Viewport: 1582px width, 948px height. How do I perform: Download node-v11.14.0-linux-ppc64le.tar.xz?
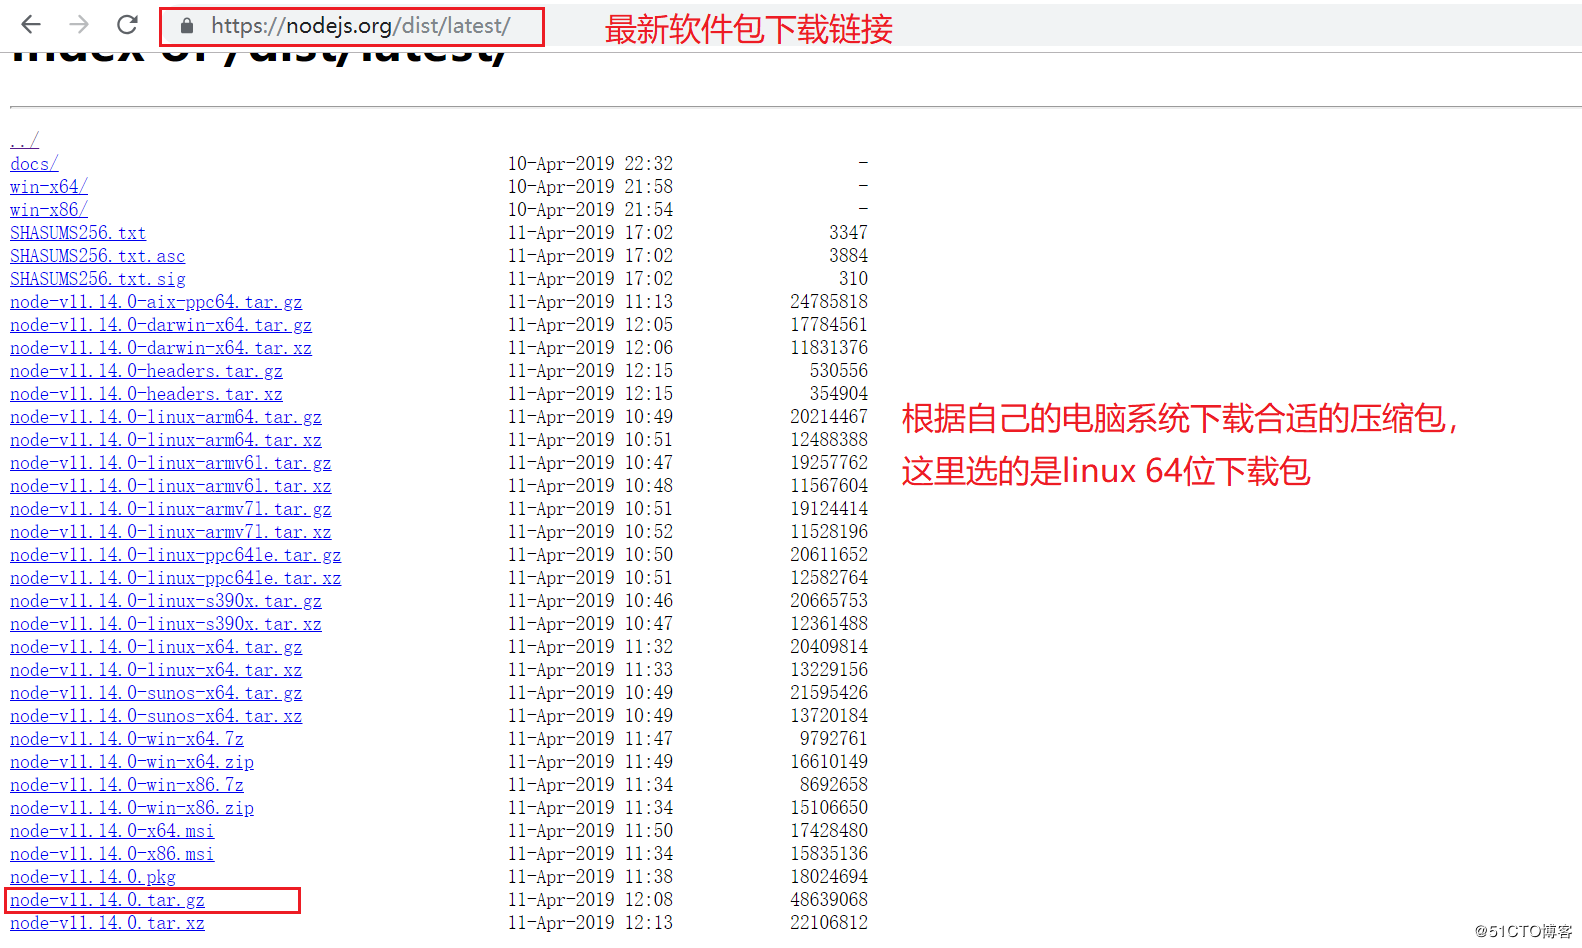pos(176,577)
